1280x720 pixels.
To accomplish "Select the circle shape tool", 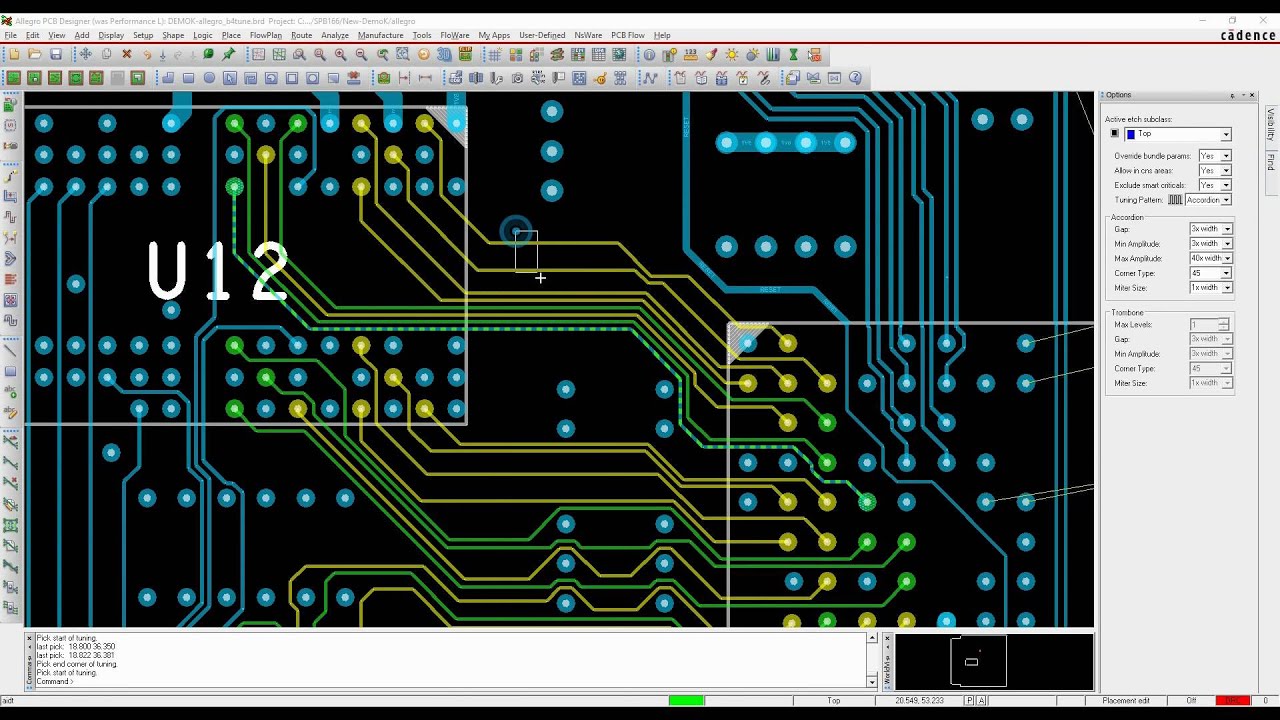I will pyautogui.click(x=209, y=78).
